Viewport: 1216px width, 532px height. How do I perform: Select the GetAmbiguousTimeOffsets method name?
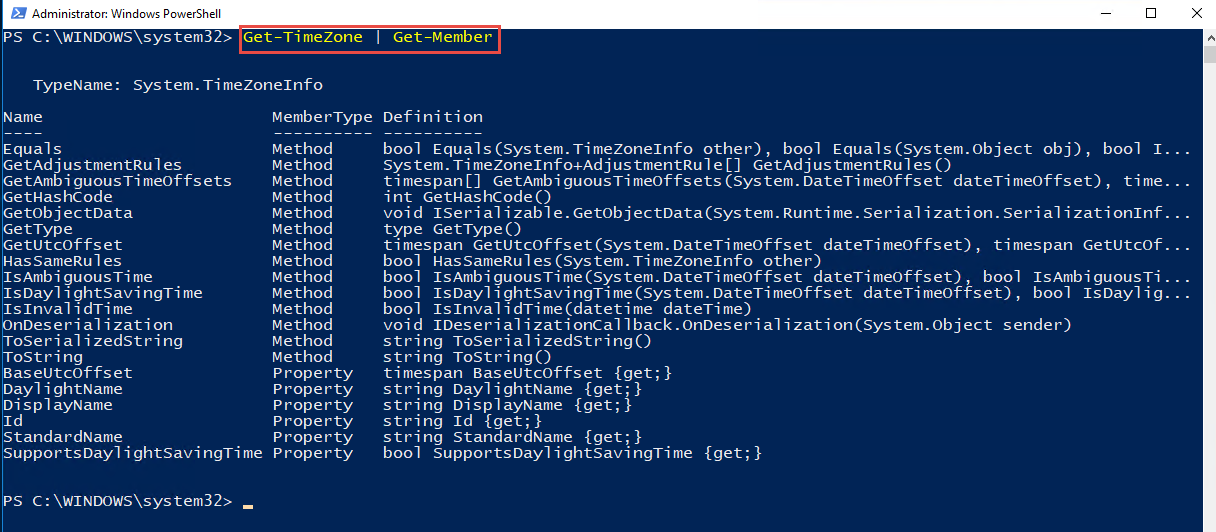pos(117,181)
